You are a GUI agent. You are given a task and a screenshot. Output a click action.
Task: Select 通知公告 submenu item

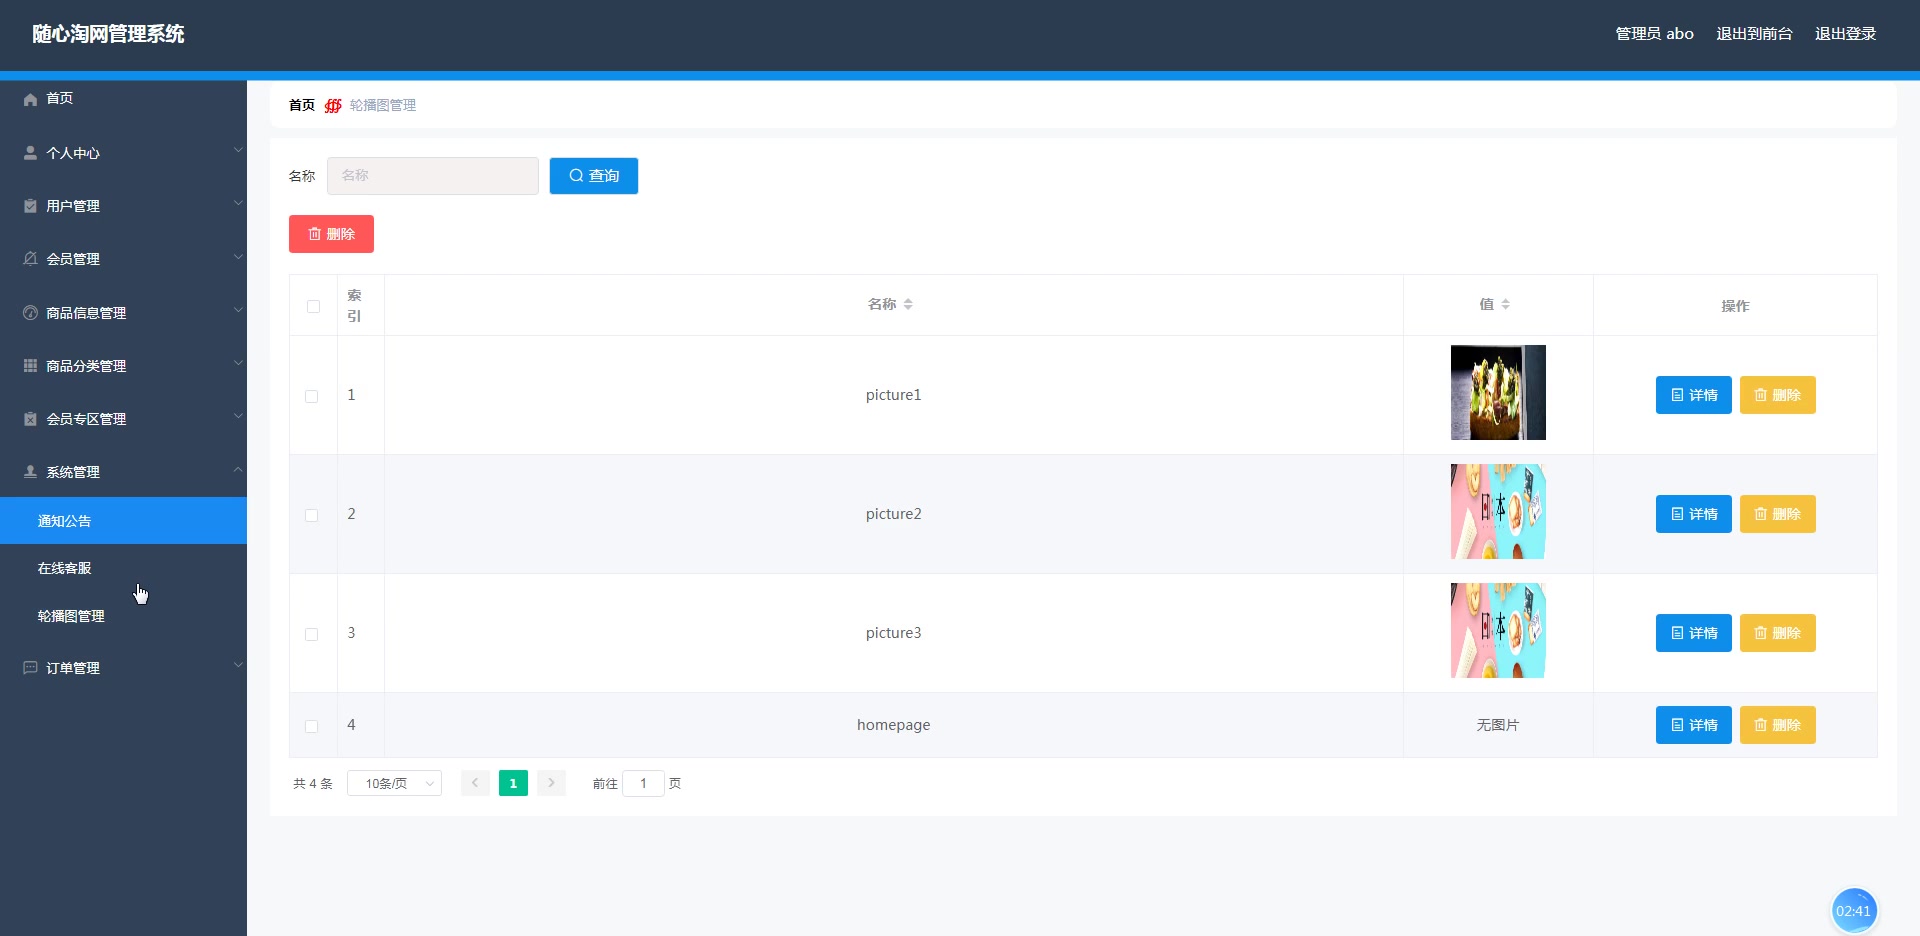(123, 521)
